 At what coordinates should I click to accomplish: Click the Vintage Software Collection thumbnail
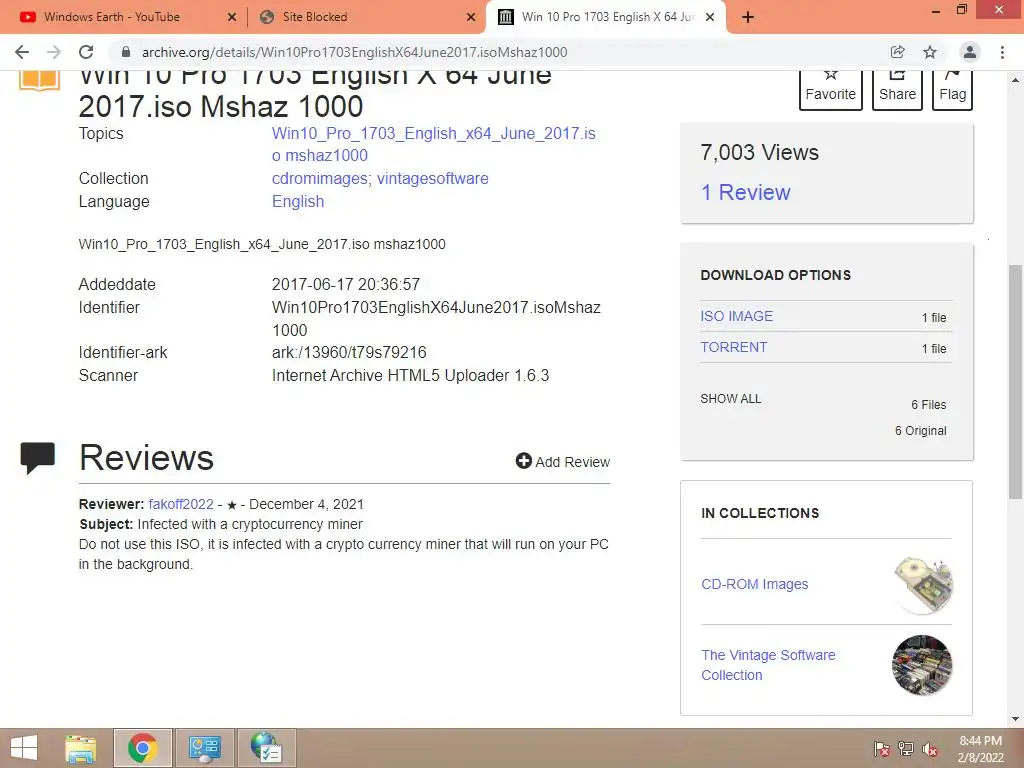[x=922, y=665]
